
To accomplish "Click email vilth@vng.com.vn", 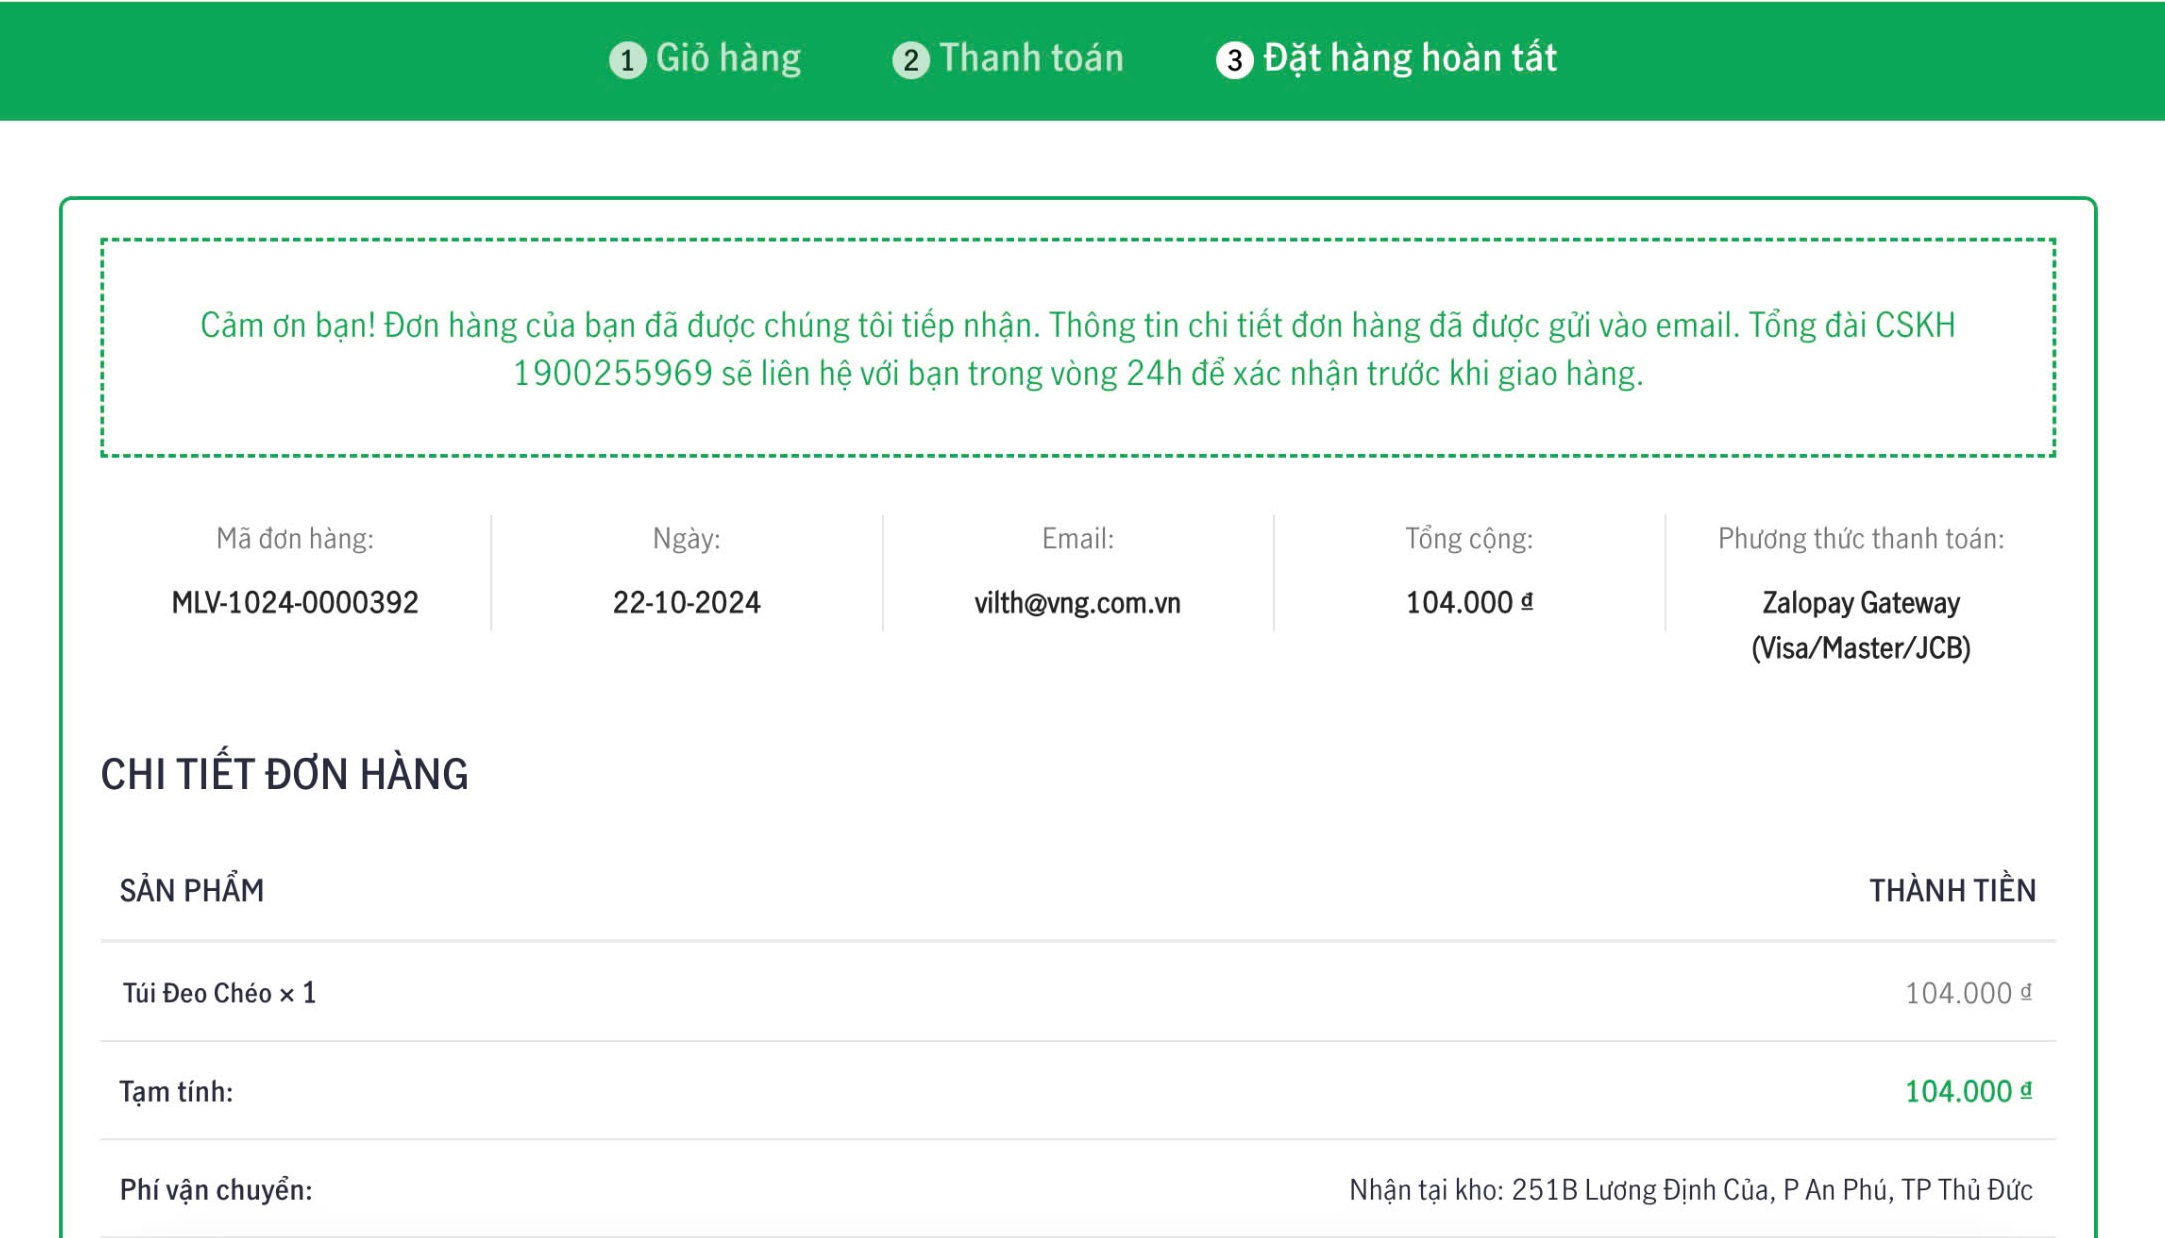I will [x=1077, y=602].
